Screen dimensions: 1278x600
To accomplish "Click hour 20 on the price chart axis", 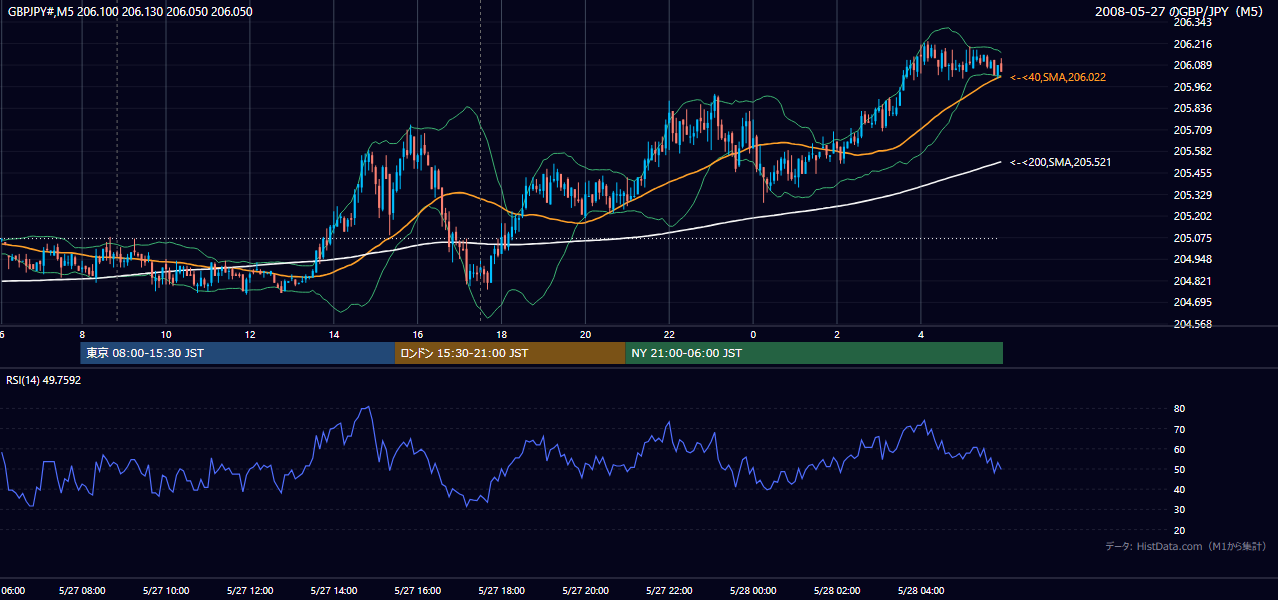I will click(586, 335).
